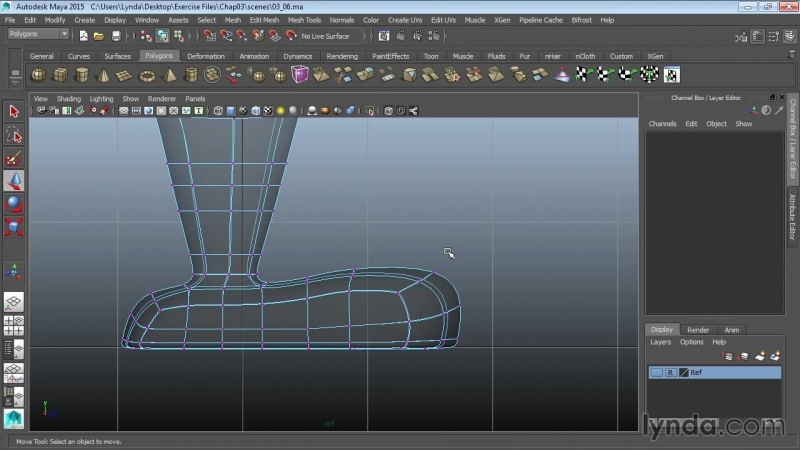The width and height of the screenshot is (800, 450).
Task: Click the four-view layout icon
Action: [x=14, y=326]
